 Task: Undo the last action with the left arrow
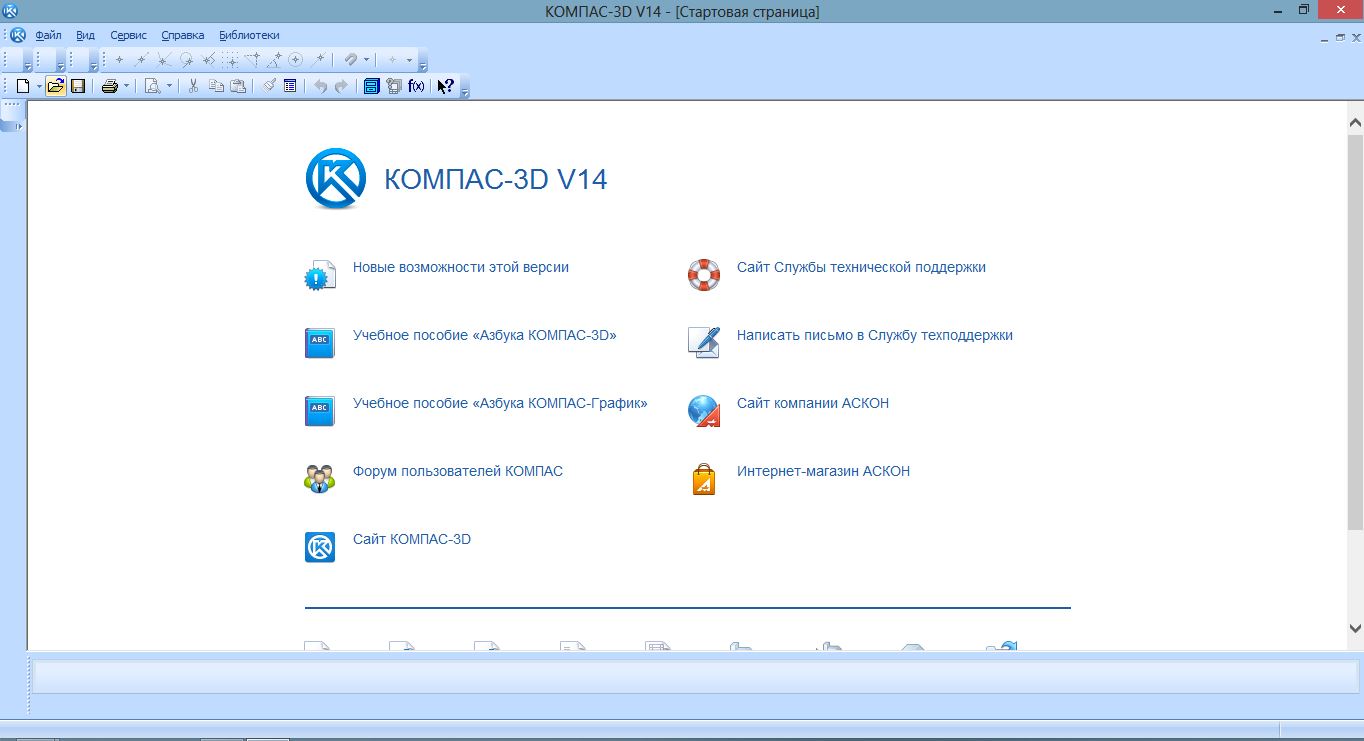[x=320, y=86]
